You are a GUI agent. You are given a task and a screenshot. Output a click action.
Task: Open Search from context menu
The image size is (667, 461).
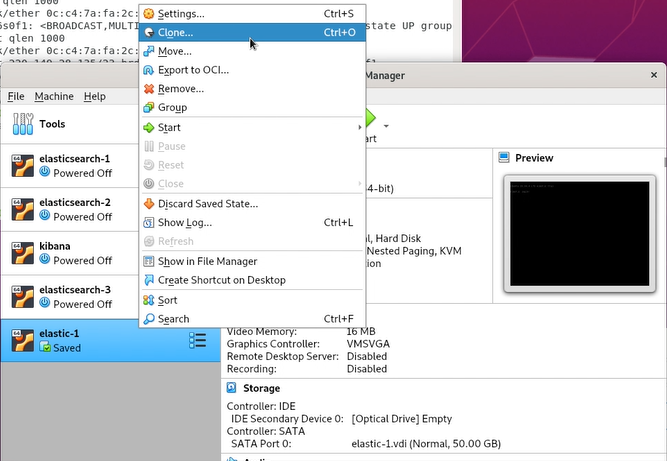[252, 319]
